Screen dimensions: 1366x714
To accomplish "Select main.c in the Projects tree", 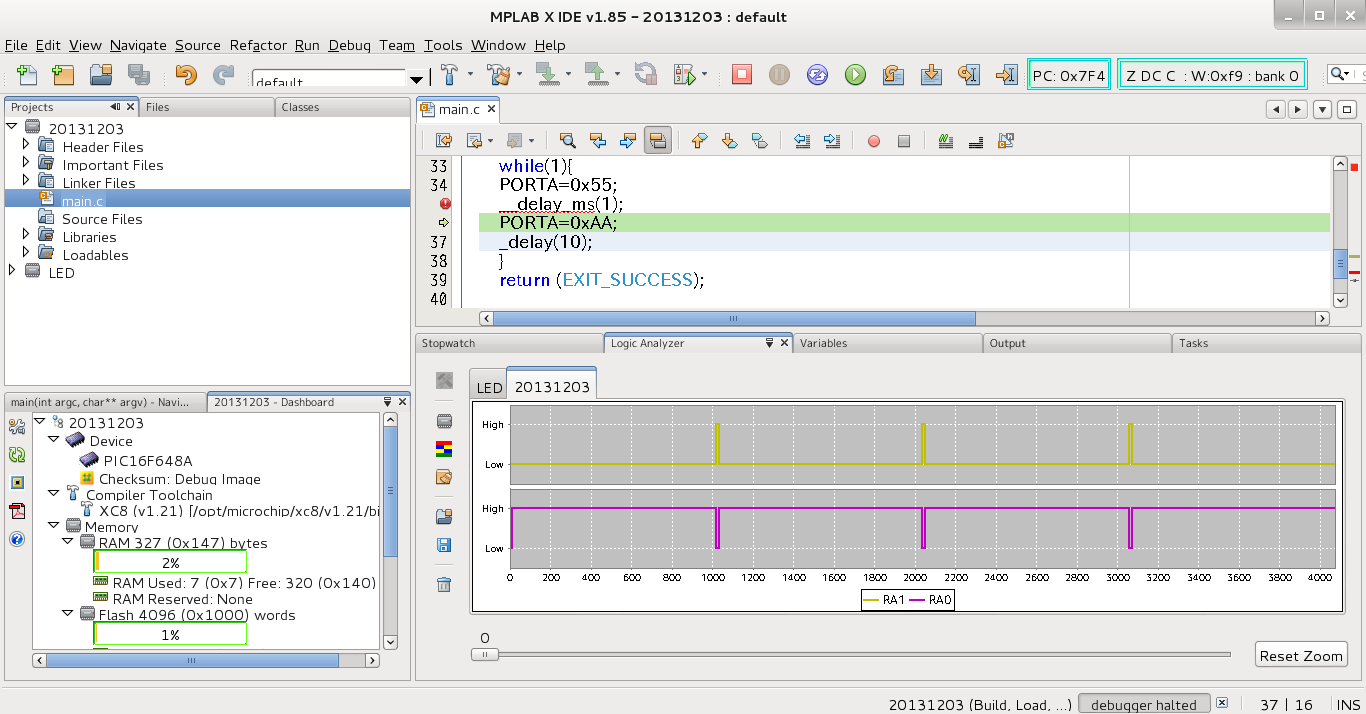I will coord(82,201).
